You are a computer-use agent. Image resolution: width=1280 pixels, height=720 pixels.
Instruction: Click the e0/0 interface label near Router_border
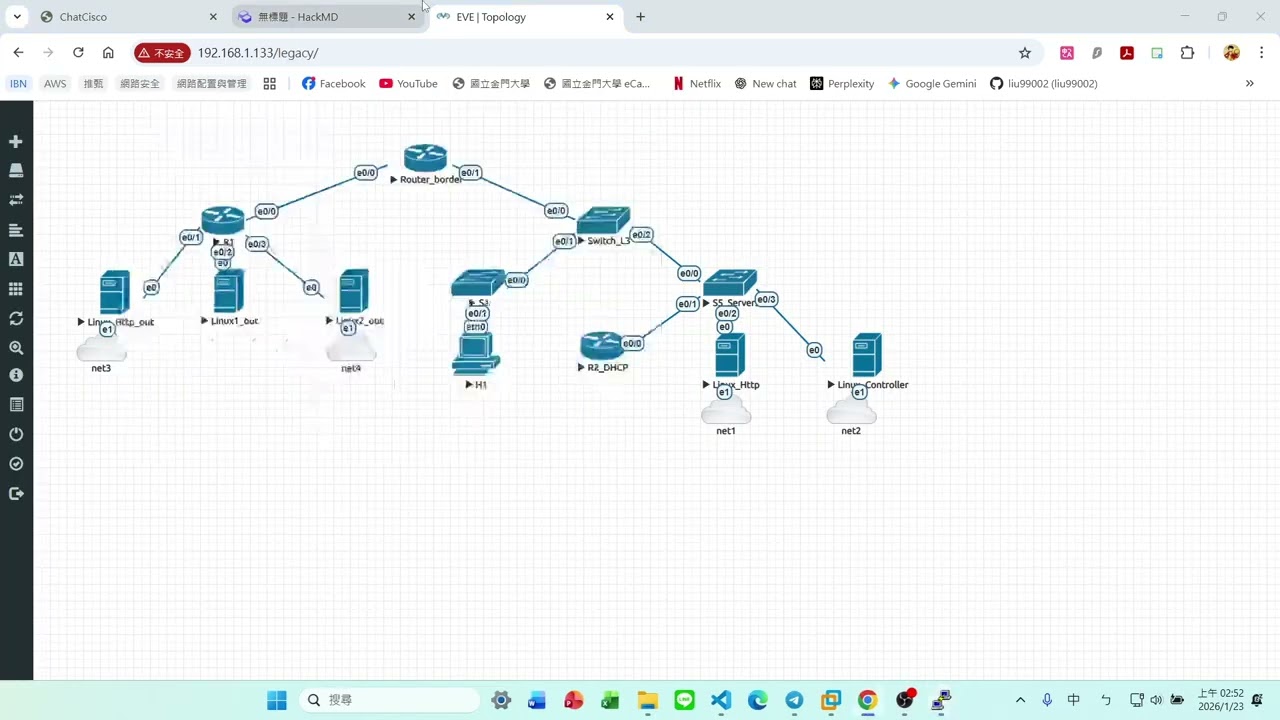pos(366,173)
